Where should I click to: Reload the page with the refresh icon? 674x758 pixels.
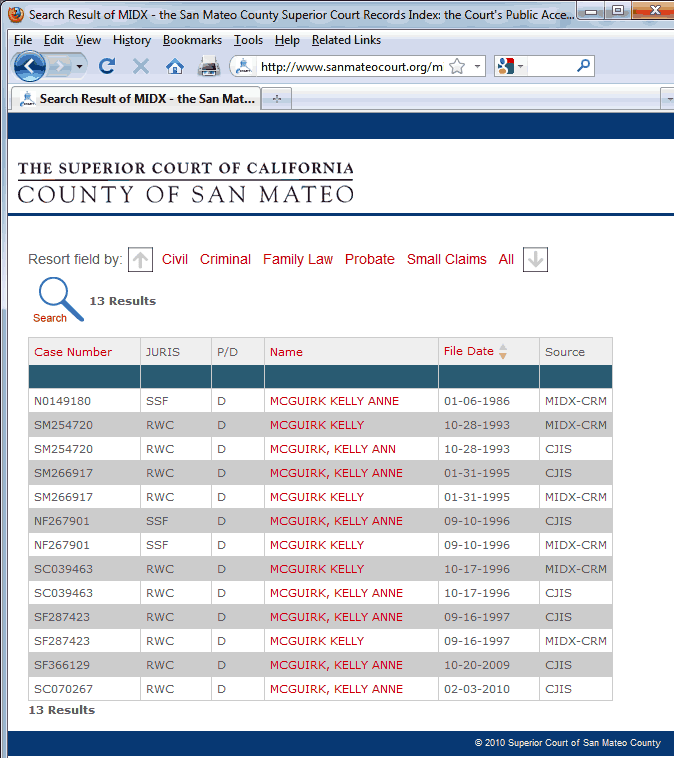point(107,66)
